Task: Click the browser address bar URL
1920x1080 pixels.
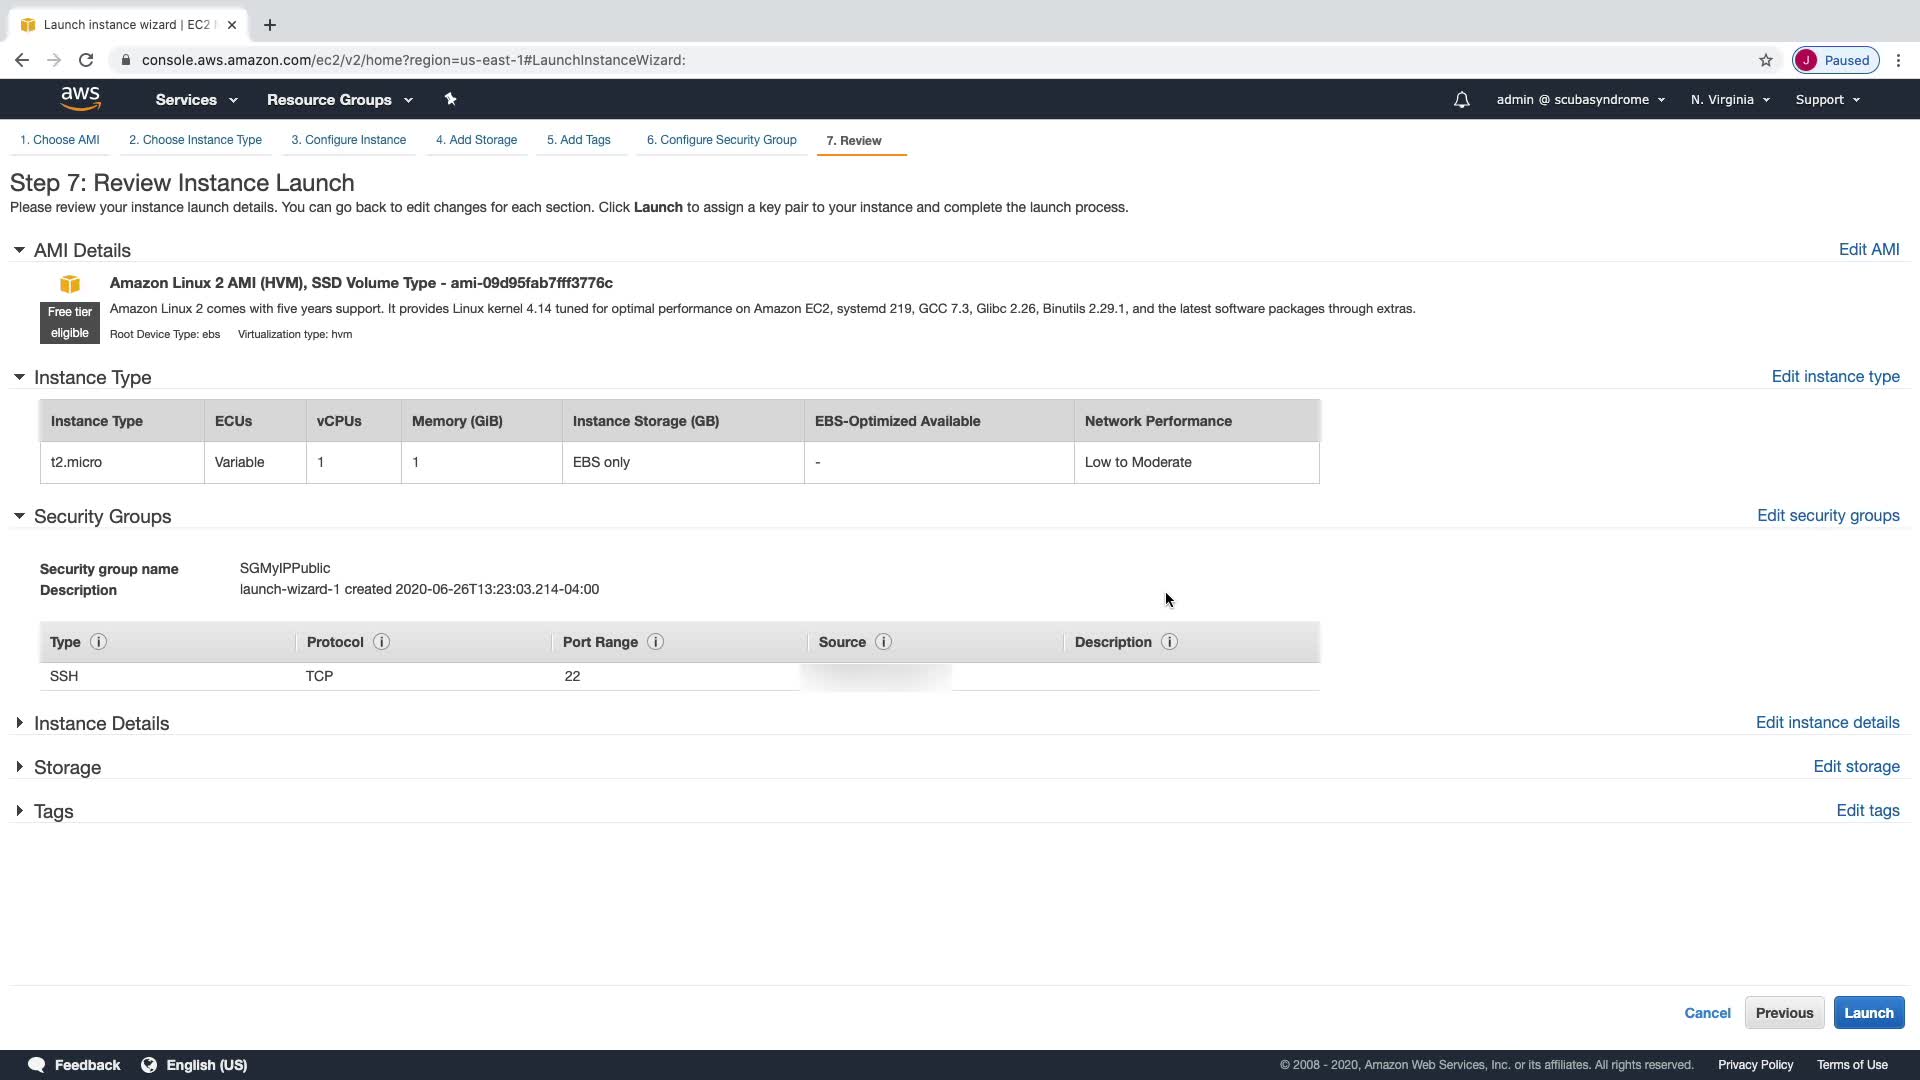Action: click(x=413, y=60)
